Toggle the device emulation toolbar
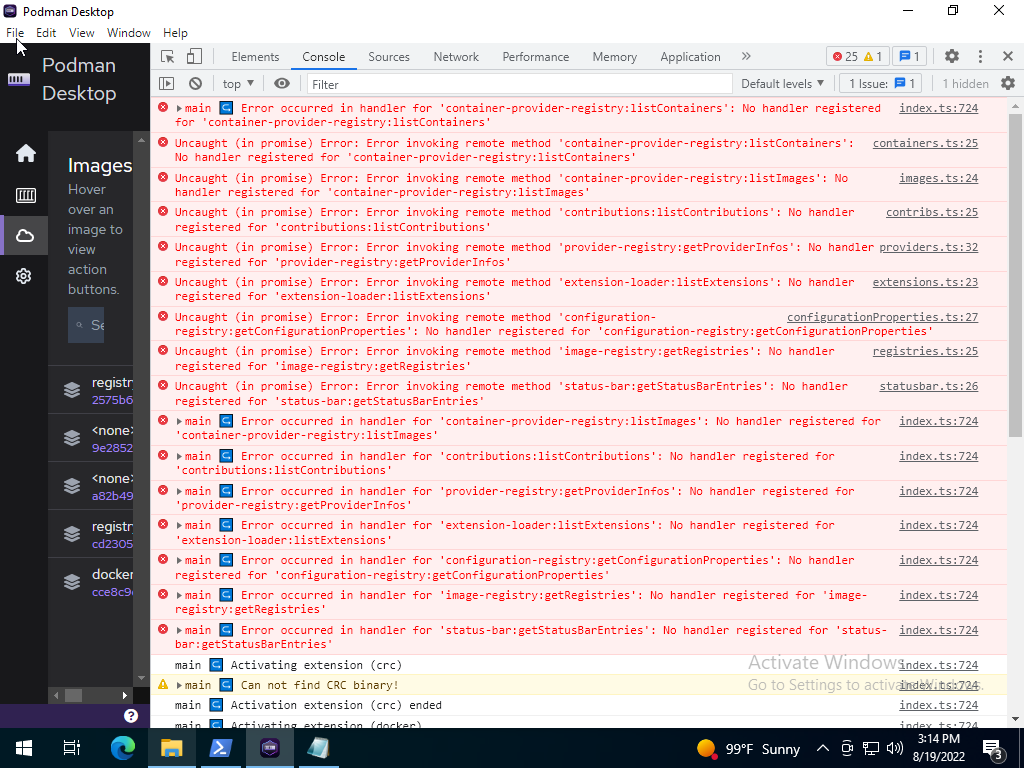 [x=192, y=57]
